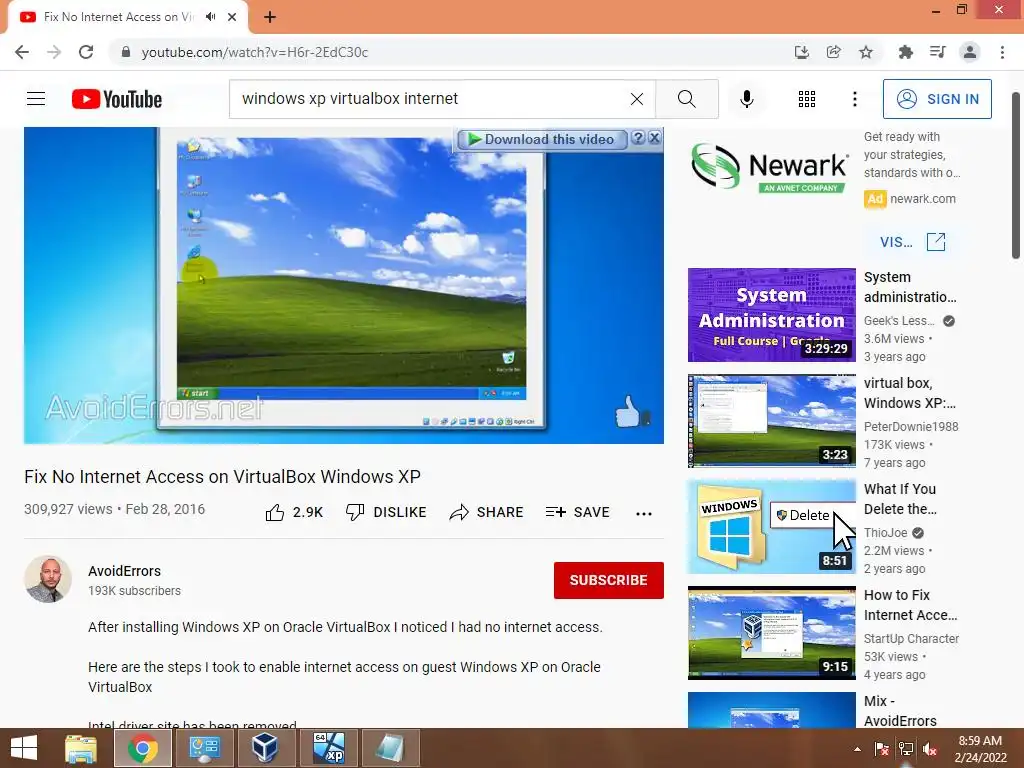This screenshot has width=1024, height=768.
Task: Close the YouTube browser tab
Action: tap(232, 17)
